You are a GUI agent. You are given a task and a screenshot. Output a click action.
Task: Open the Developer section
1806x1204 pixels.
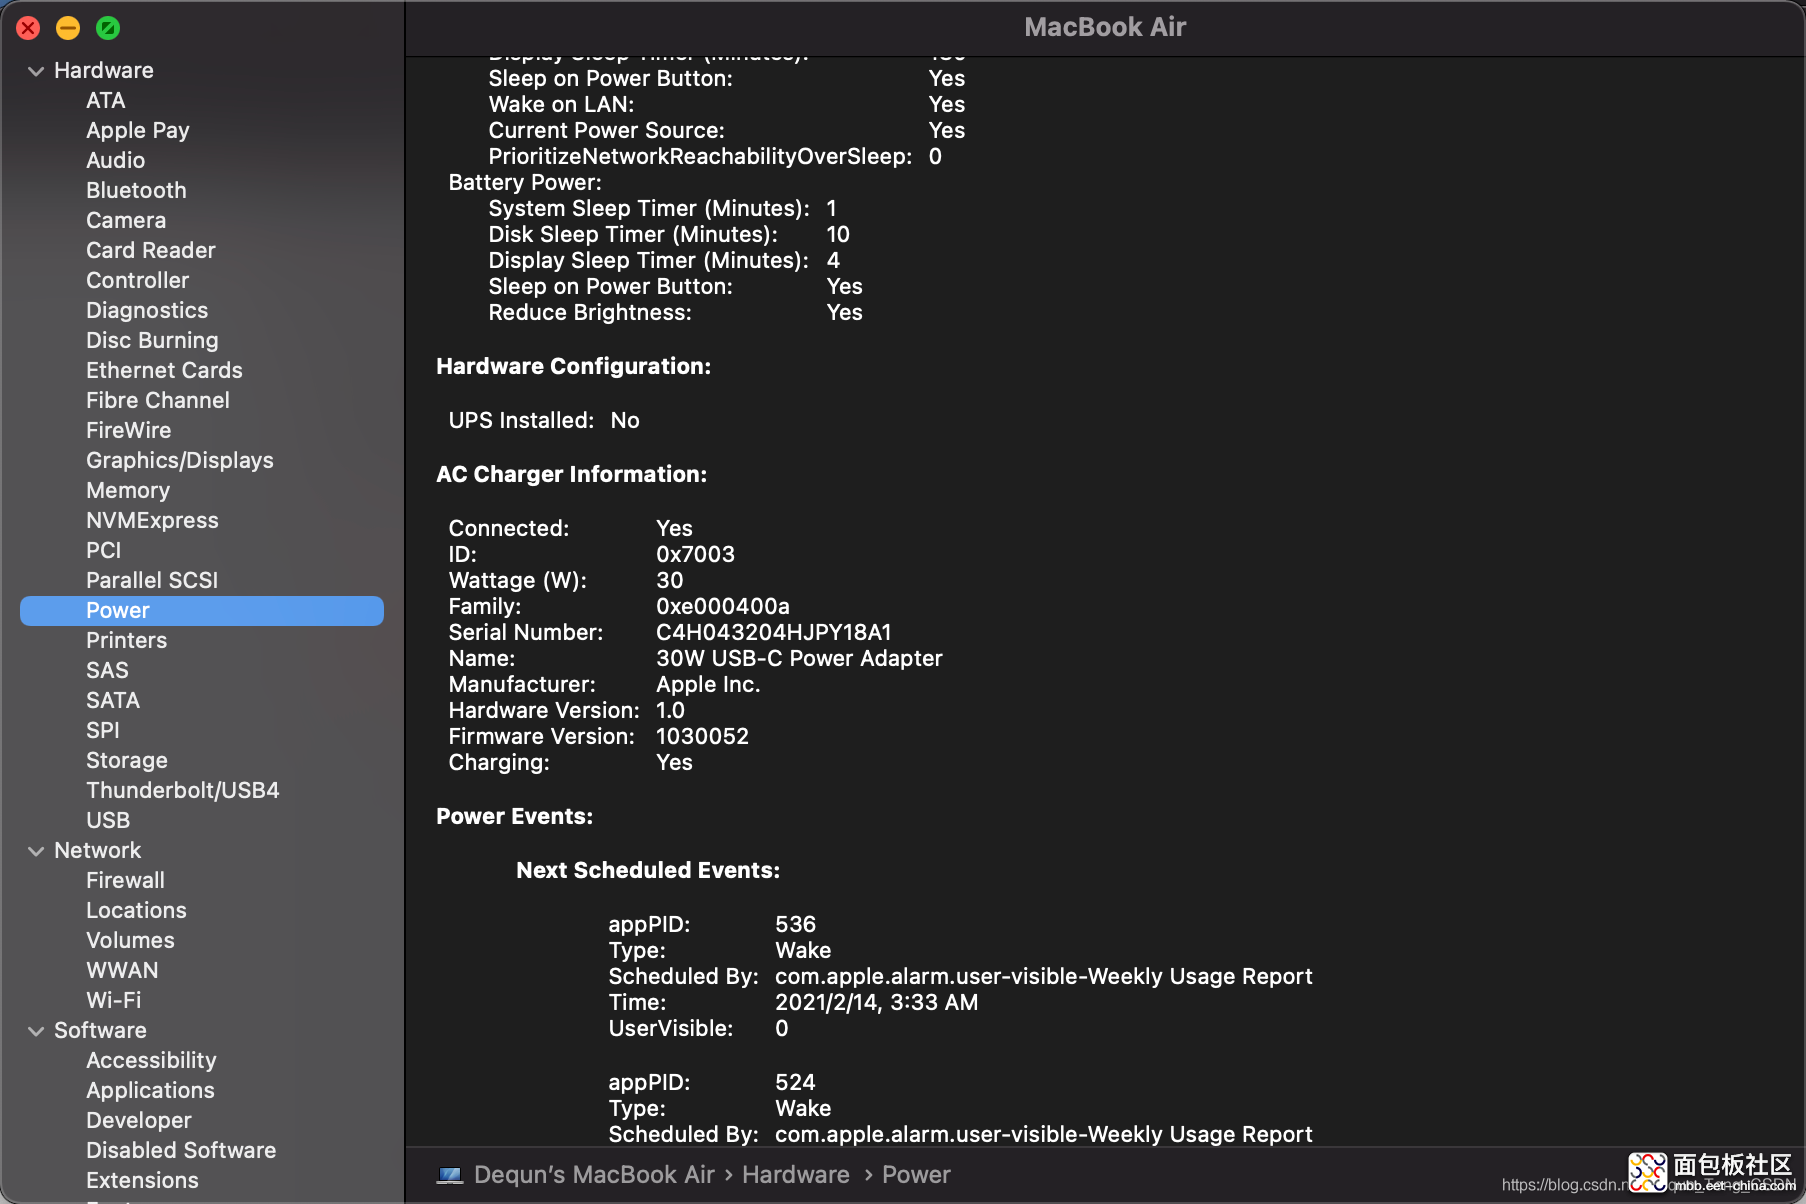[139, 1121]
